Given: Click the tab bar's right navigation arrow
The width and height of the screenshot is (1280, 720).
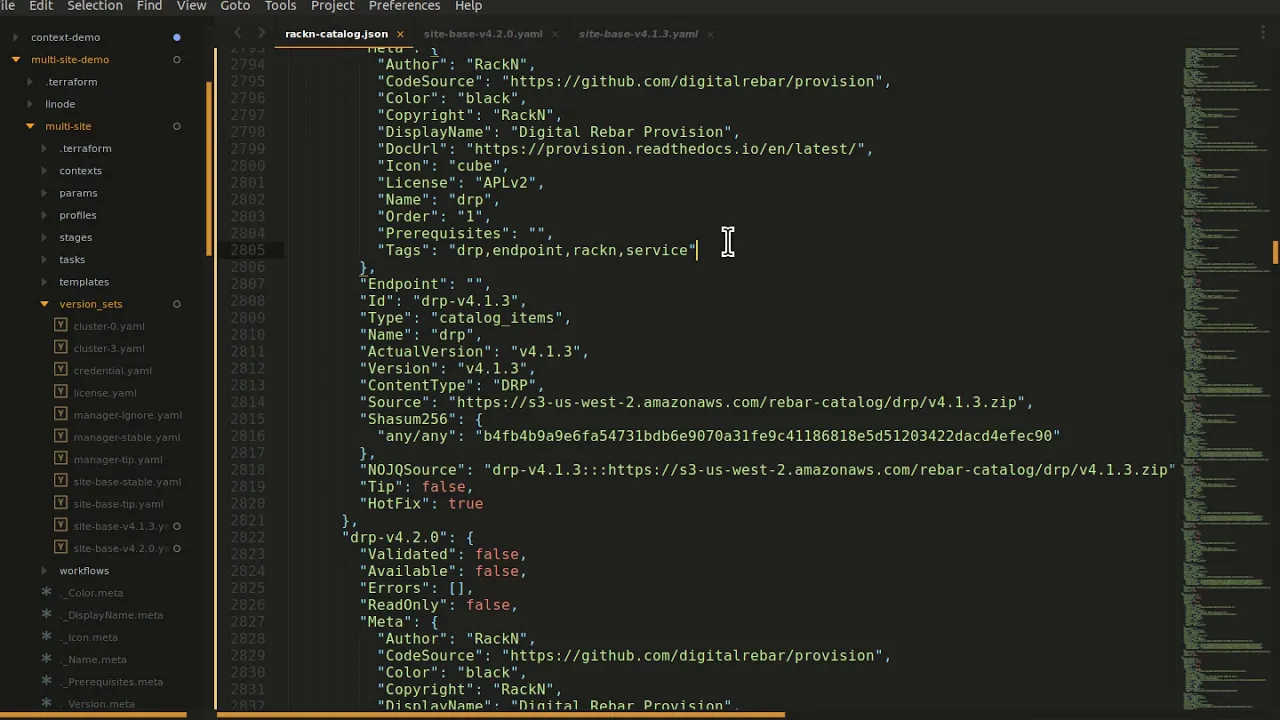Looking at the screenshot, I should click(263, 34).
